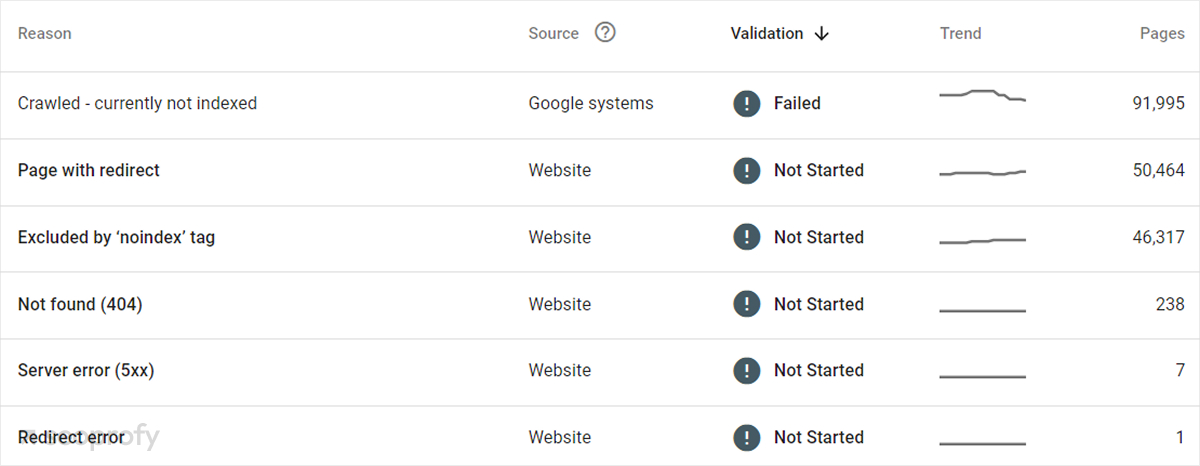Click trend sparkline for Crawled not indexed
The image size is (1200, 466).
[982, 96]
